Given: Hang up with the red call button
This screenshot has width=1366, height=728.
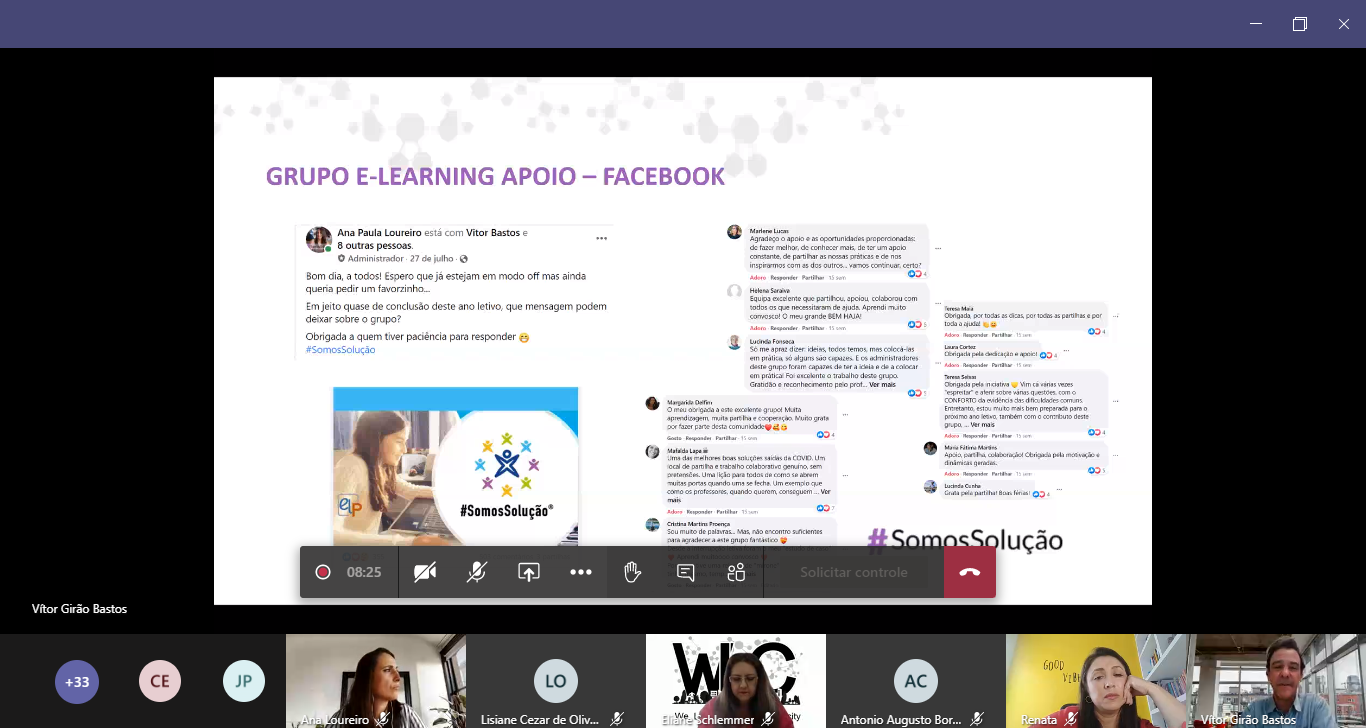Looking at the screenshot, I should pos(969,572).
